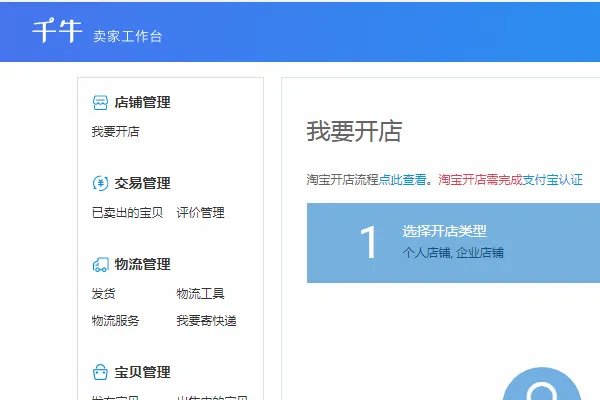Open 评价管理 link
Viewport: 600px width, 400px height.
tap(200, 212)
